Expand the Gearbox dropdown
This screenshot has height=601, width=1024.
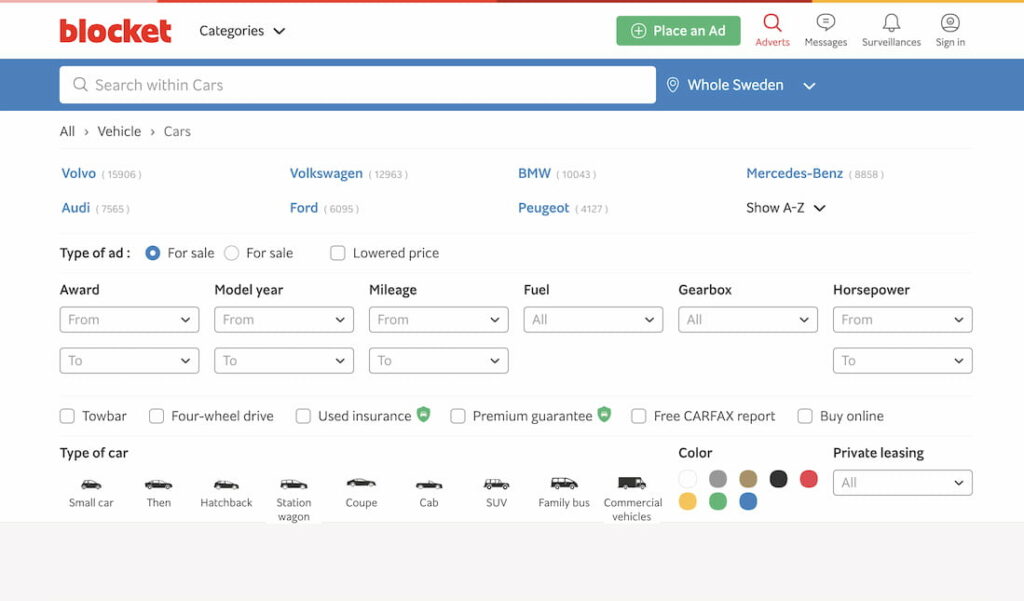pos(748,320)
